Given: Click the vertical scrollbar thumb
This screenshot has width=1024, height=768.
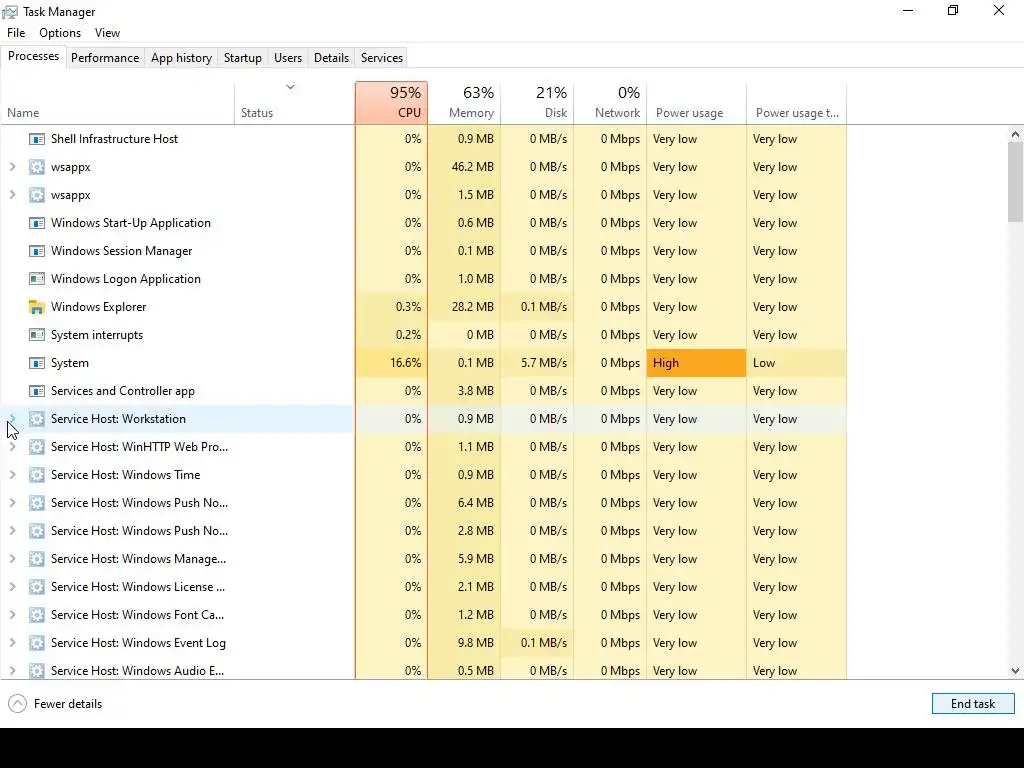Looking at the screenshot, I should (1015, 182).
